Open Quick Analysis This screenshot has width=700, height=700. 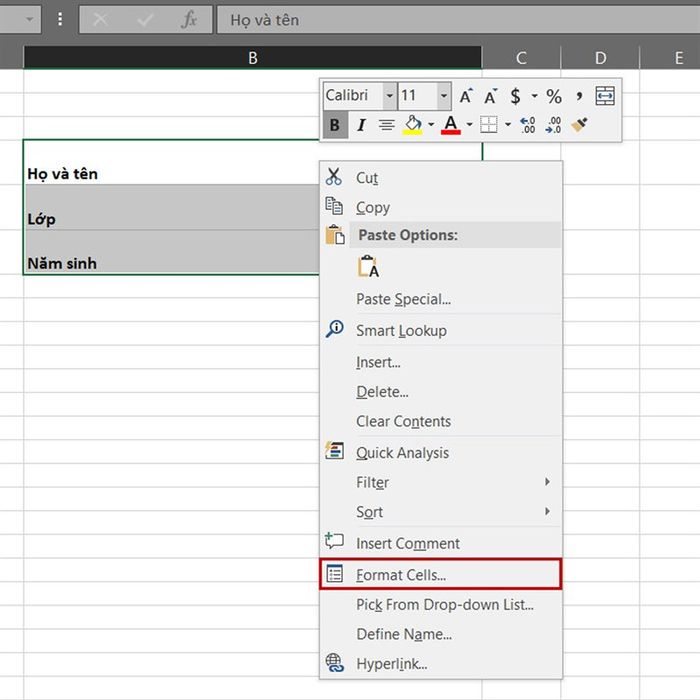click(x=441, y=452)
